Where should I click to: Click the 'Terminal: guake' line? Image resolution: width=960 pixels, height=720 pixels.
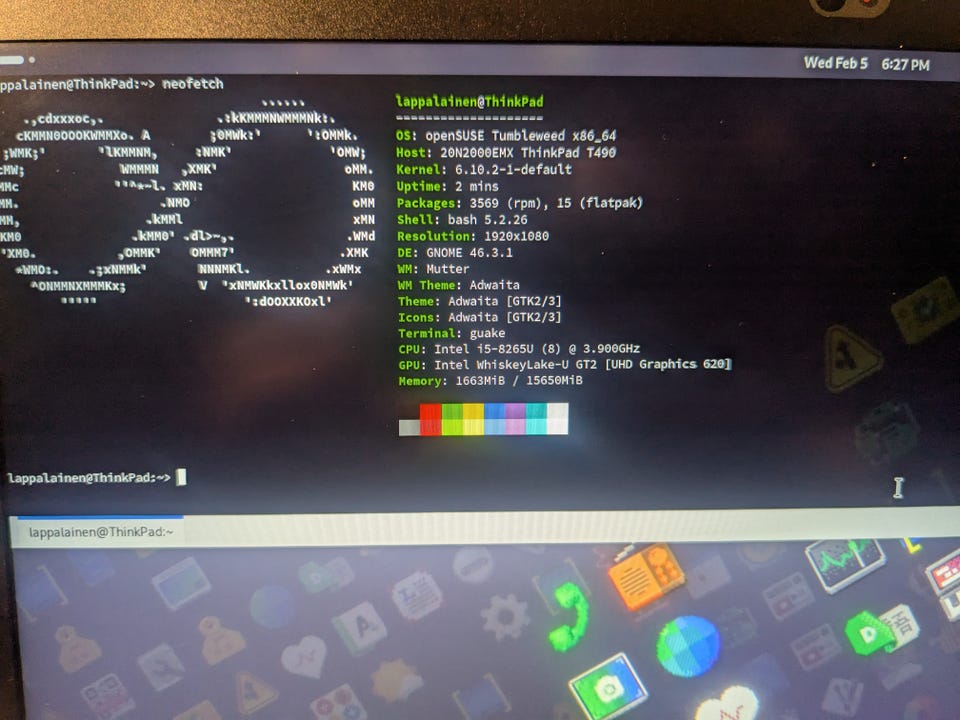pos(452,333)
